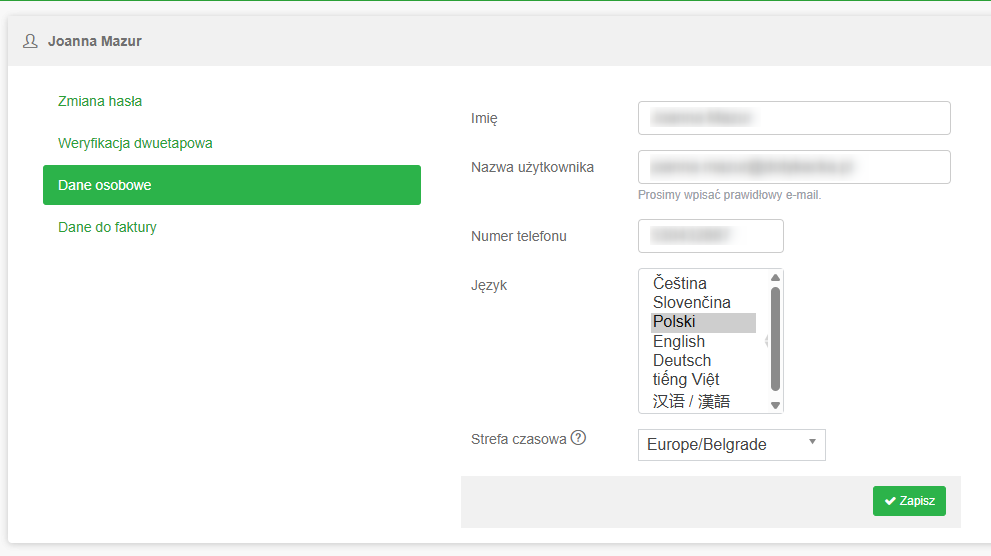Focus the Nazwa użytkownika email field
The height and width of the screenshot is (556, 991).
tap(794, 167)
